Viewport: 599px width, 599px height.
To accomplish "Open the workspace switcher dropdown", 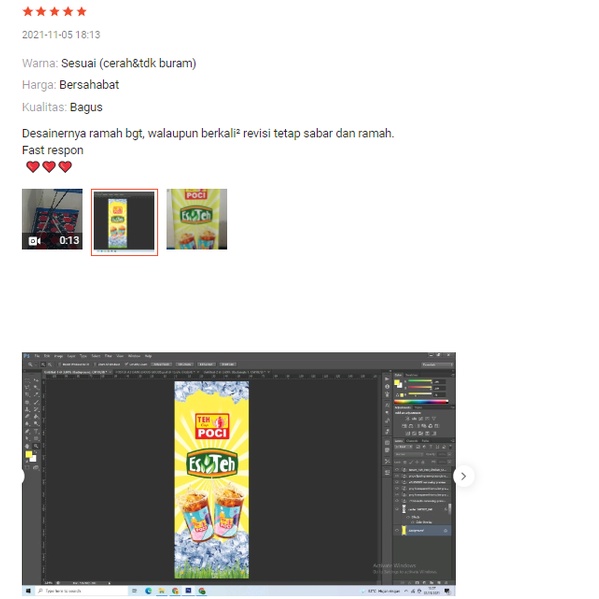I will coord(437,364).
